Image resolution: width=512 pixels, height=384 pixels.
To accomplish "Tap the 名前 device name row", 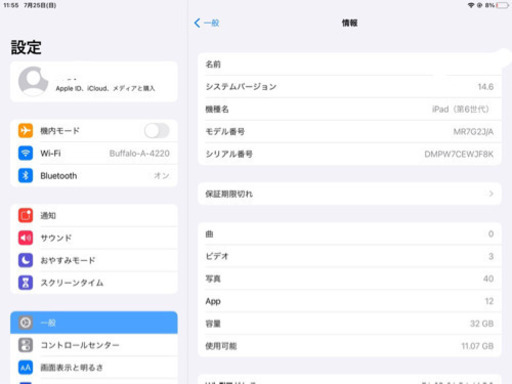I will 350,64.
